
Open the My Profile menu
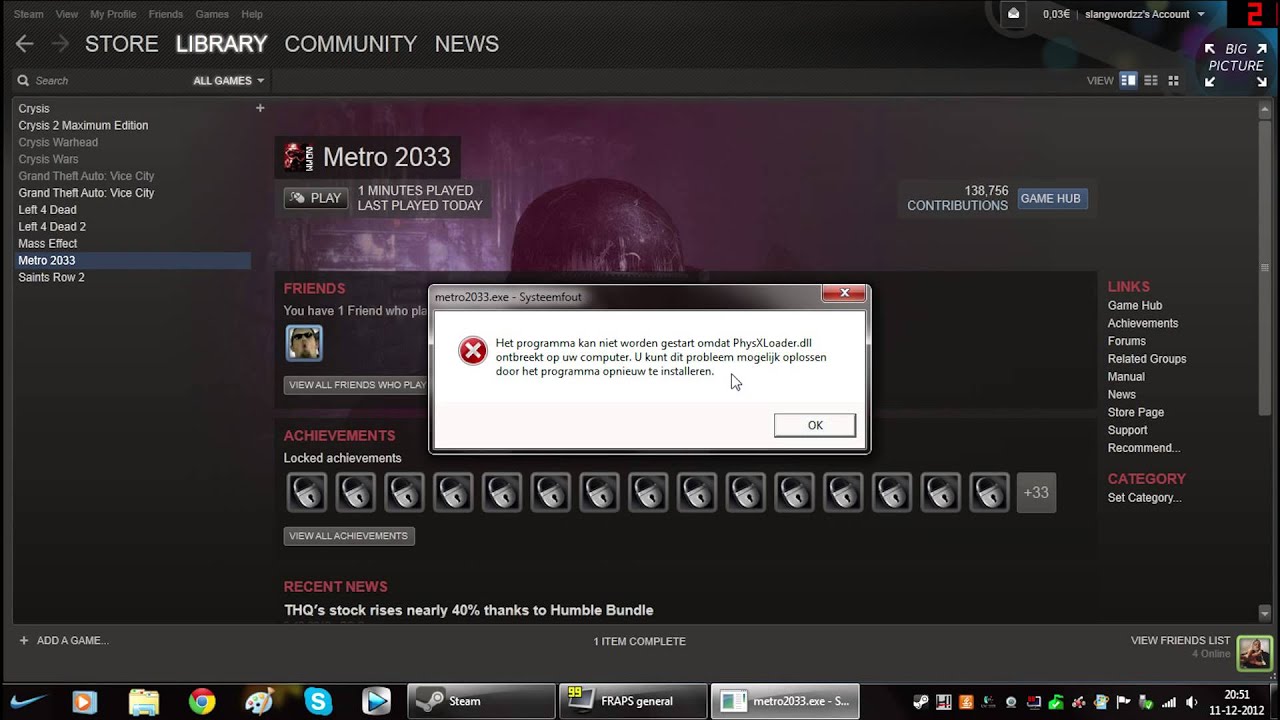[x=112, y=14]
